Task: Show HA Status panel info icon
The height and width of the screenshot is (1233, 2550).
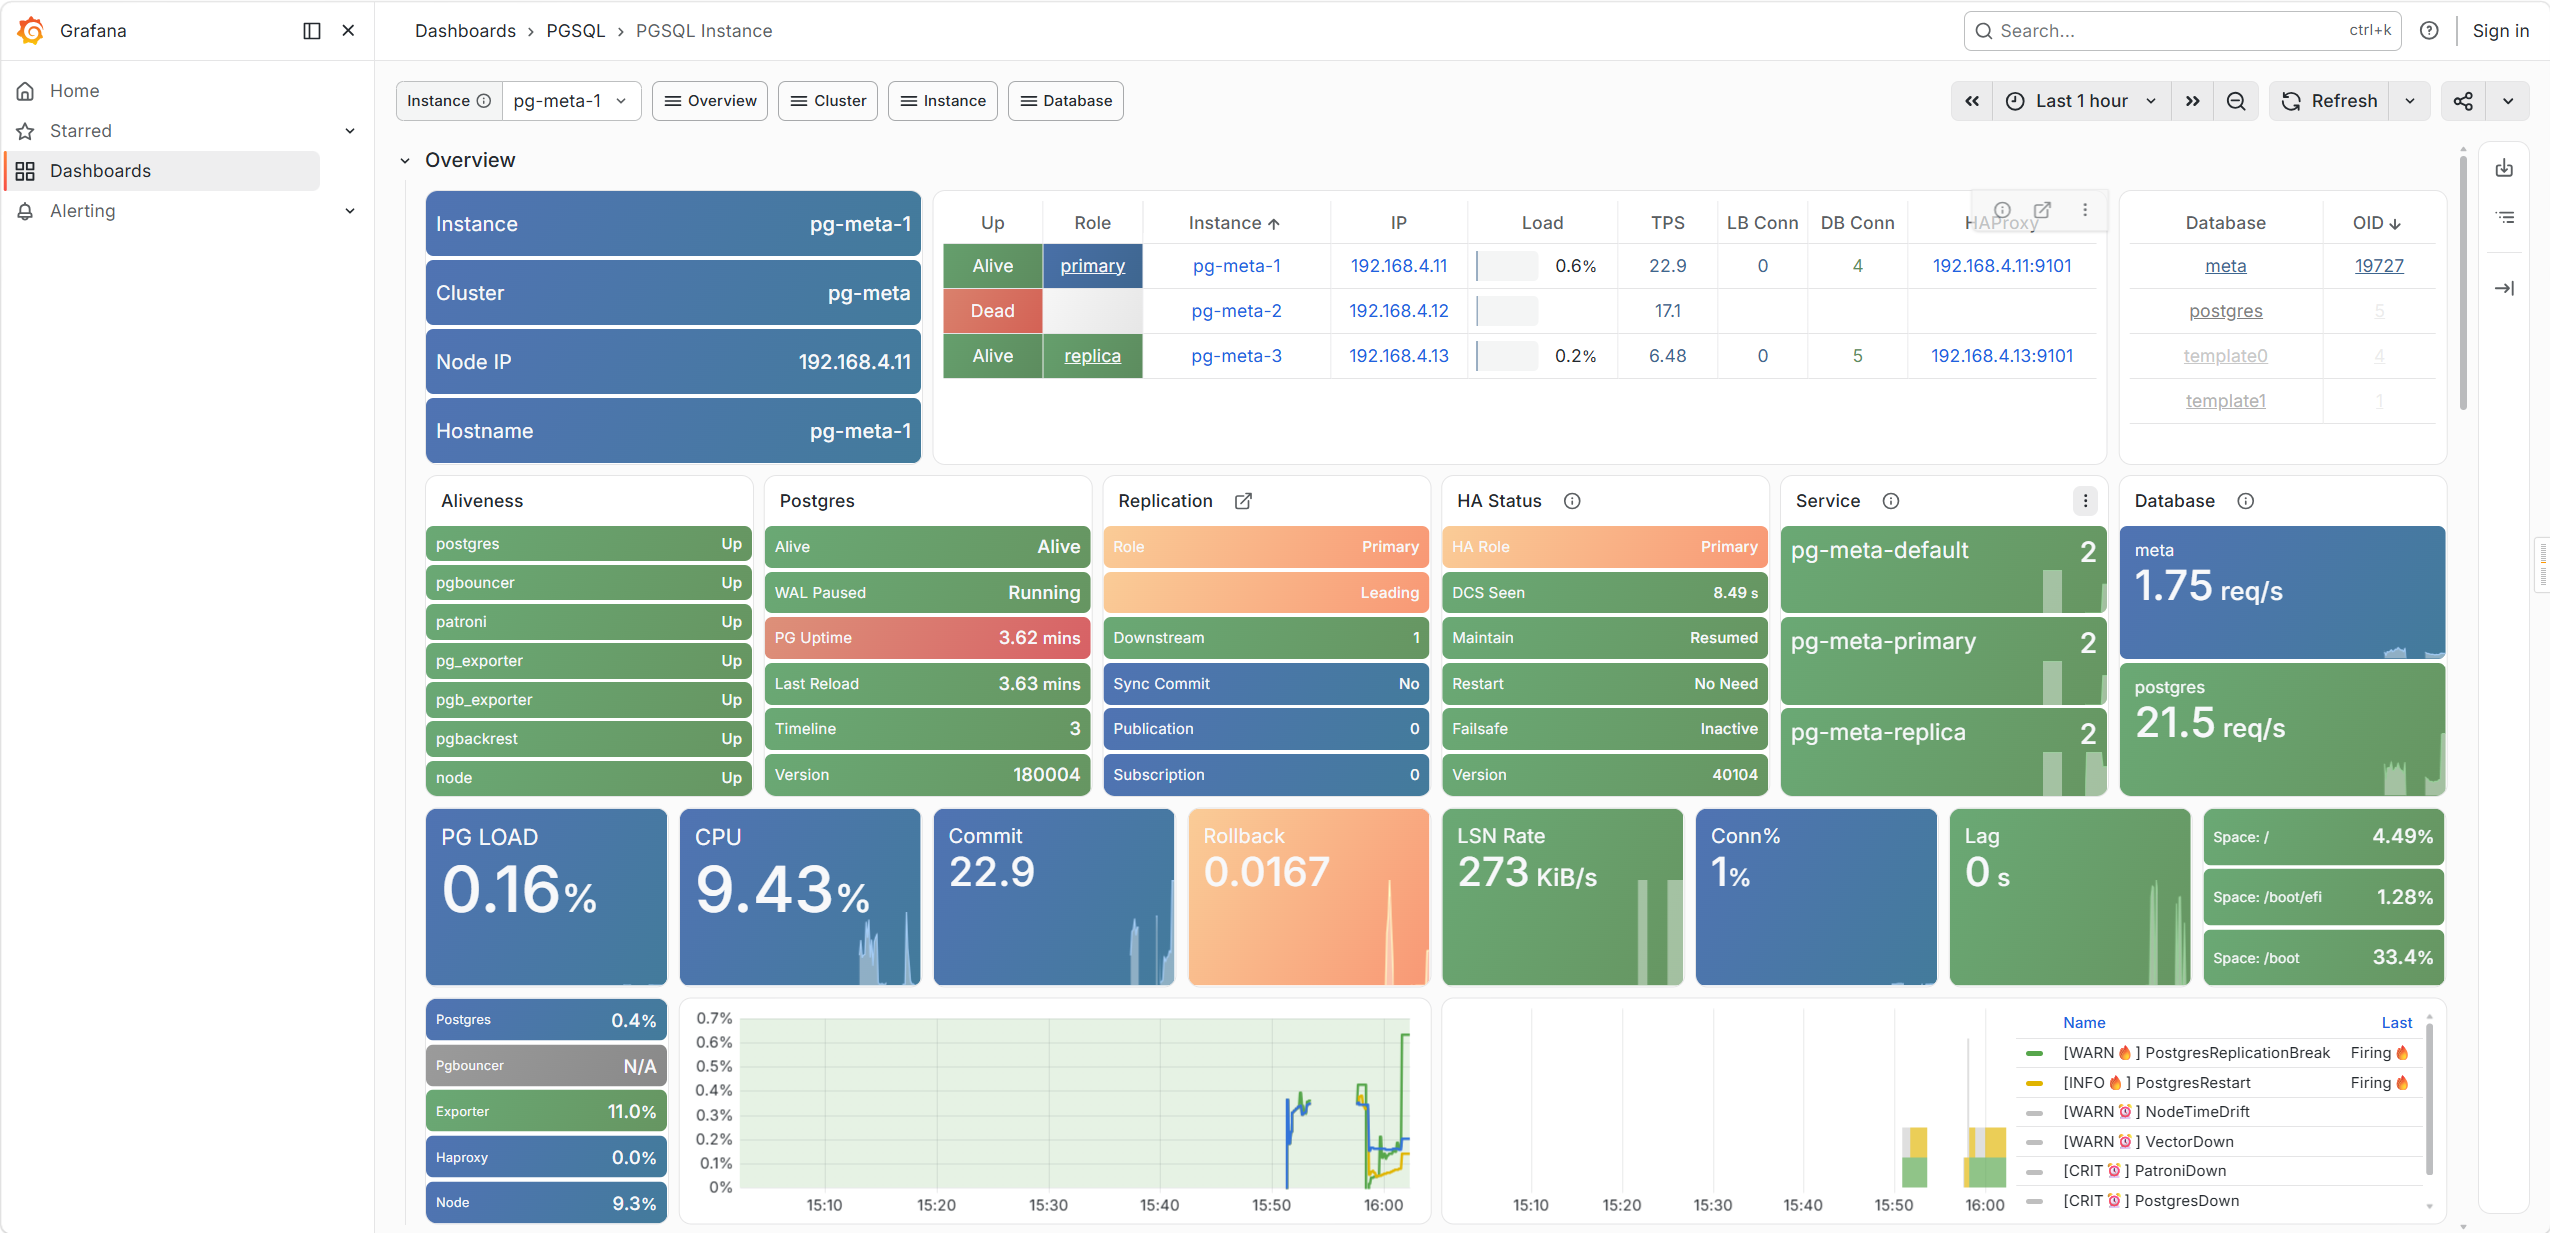Action: [1572, 501]
